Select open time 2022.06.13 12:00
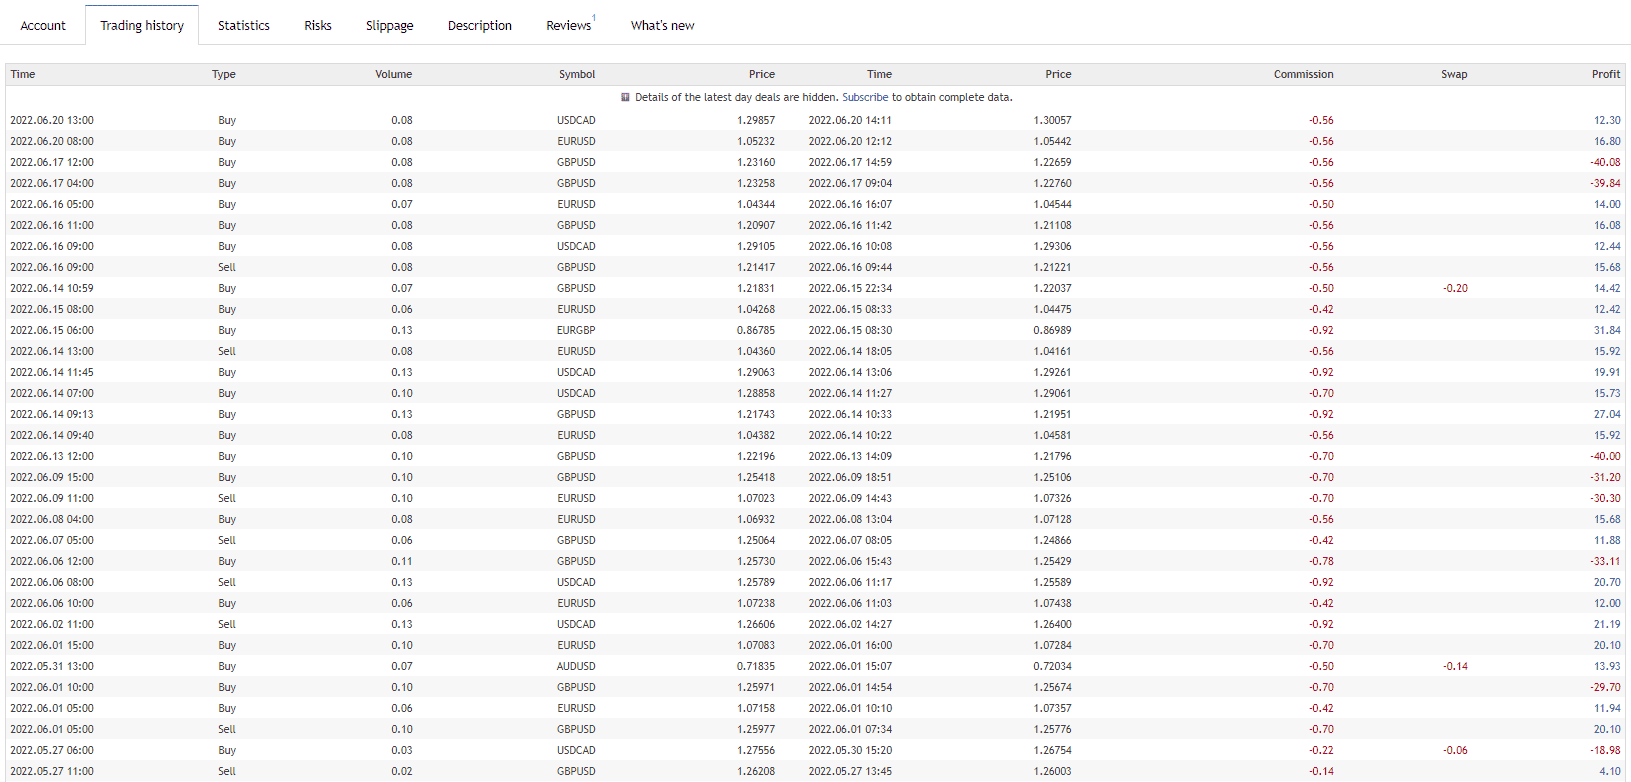This screenshot has height=782, width=1631. point(52,456)
